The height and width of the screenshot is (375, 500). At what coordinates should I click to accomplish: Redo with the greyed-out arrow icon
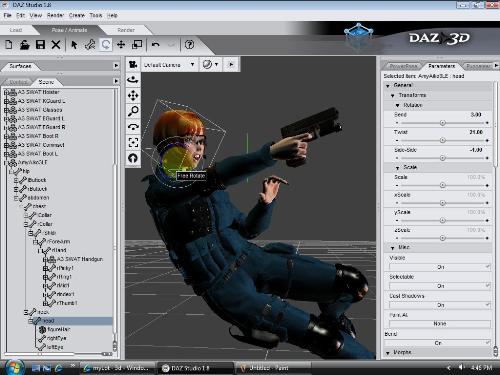click(x=171, y=45)
